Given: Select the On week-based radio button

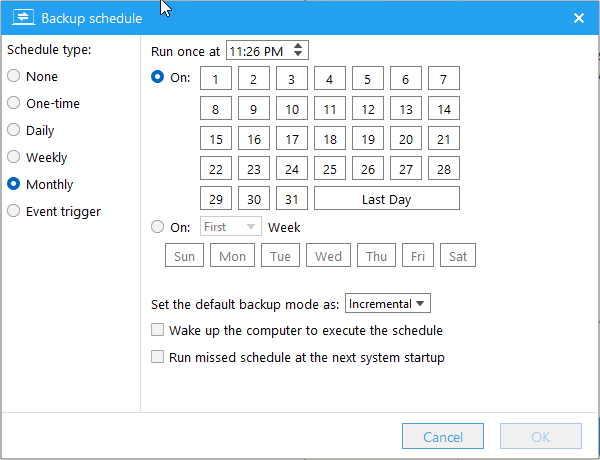Looking at the screenshot, I should (158, 227).
